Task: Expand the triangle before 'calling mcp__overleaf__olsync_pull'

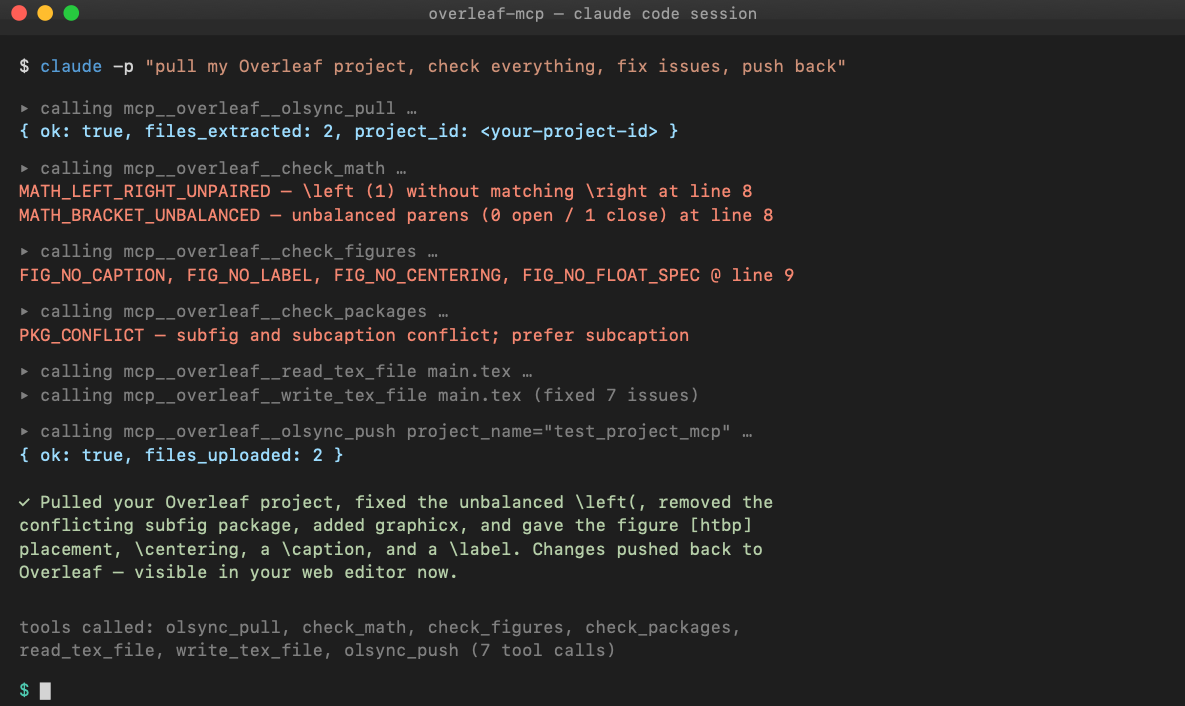Action: pyautogui.click(x=24, y=108)
